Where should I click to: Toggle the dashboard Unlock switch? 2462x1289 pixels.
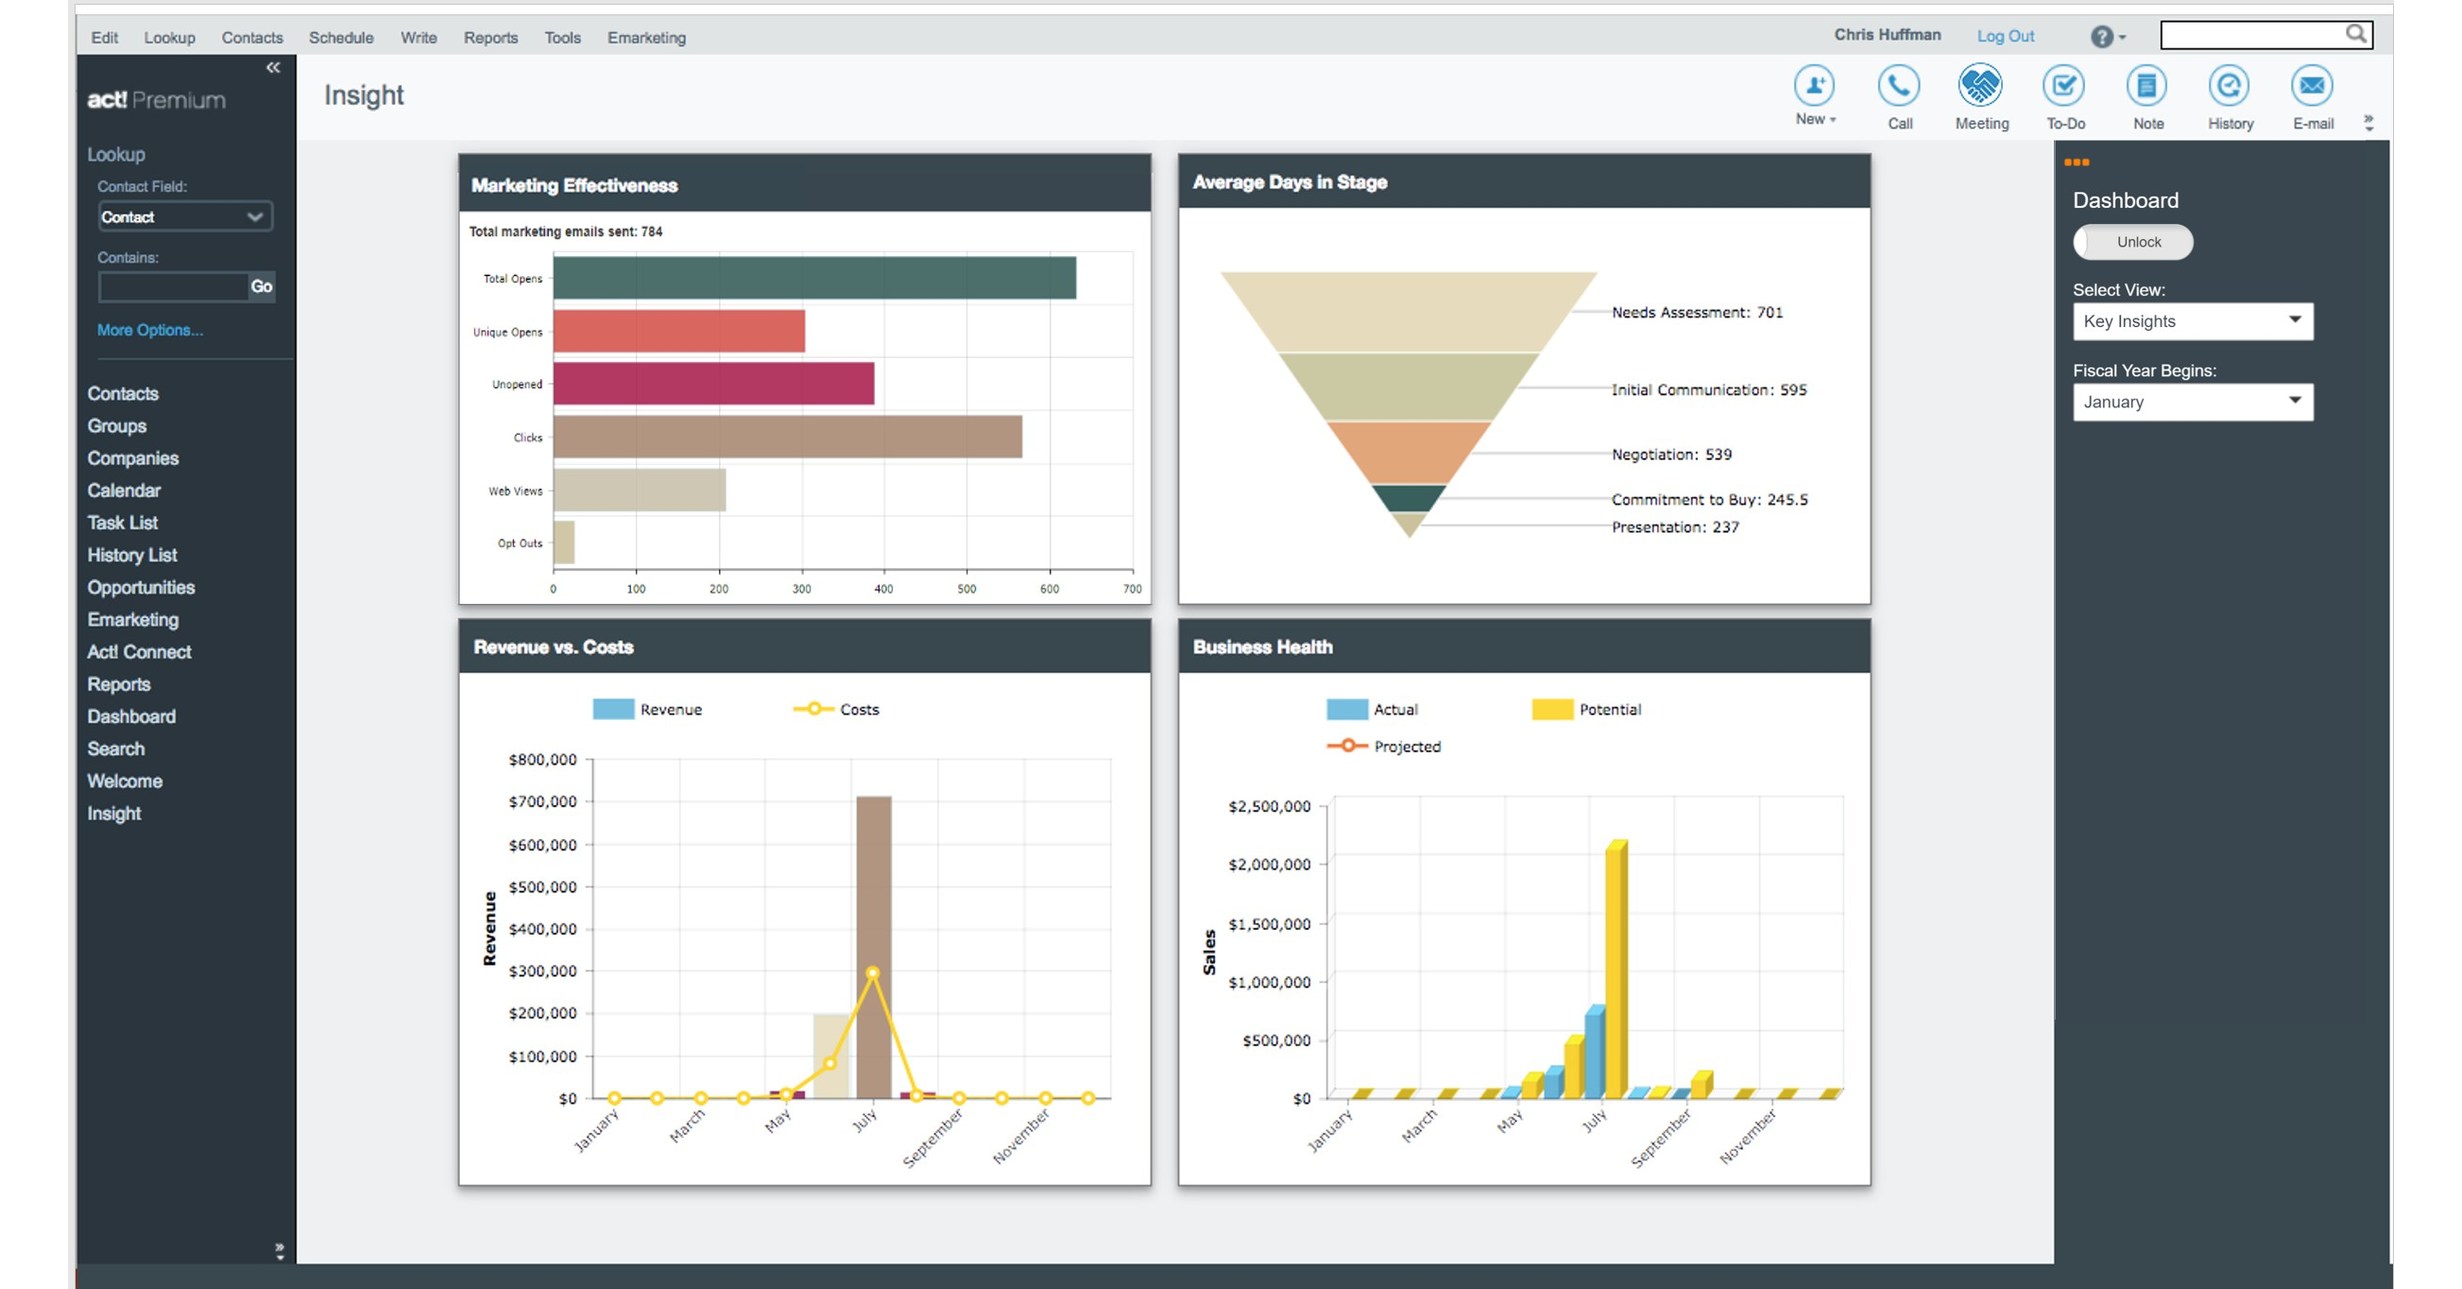[2132, 242]
